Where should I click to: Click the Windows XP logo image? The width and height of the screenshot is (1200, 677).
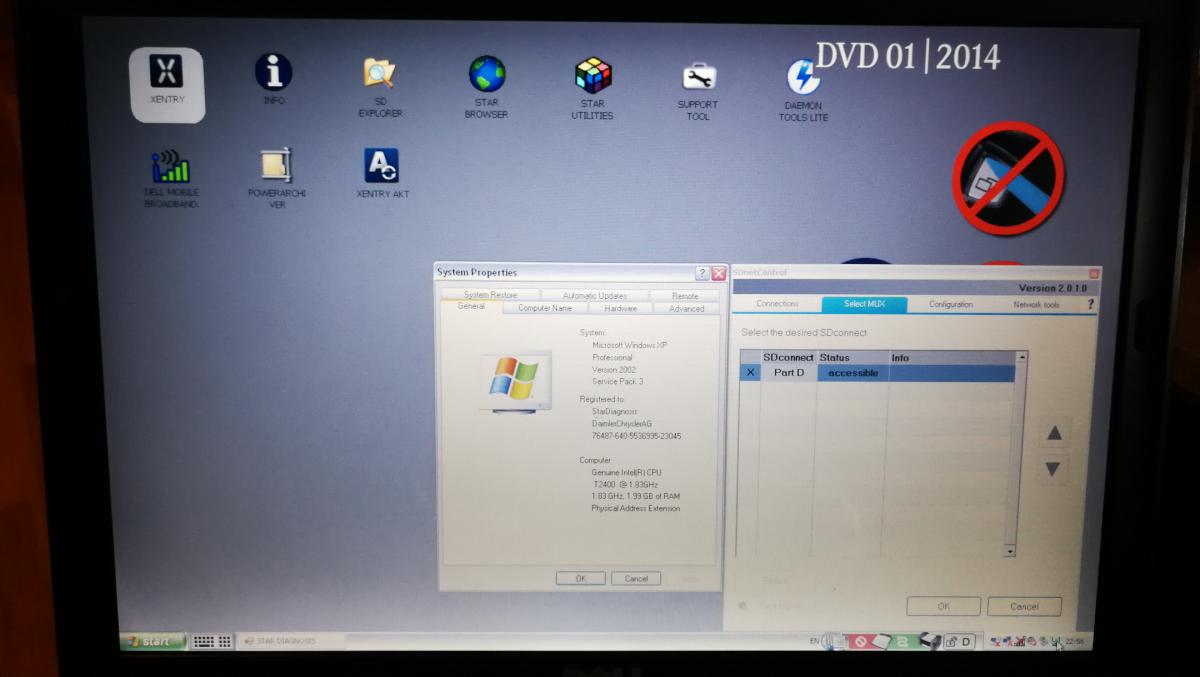[x=516, y=380]
